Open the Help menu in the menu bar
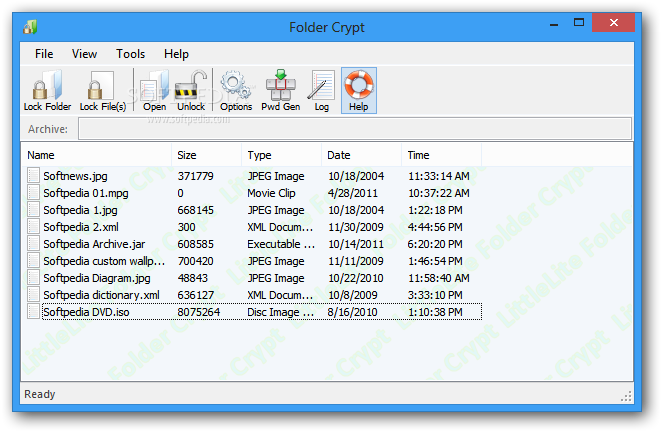 [176, 54]
